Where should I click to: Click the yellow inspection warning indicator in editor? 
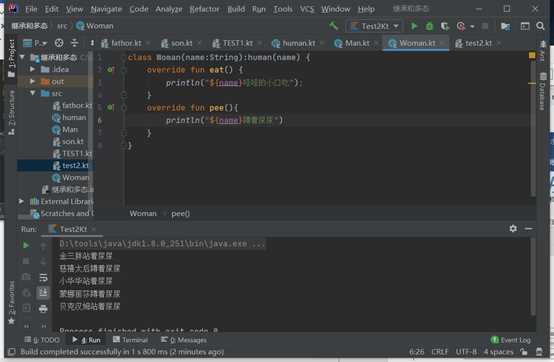[x=532, y=55]
